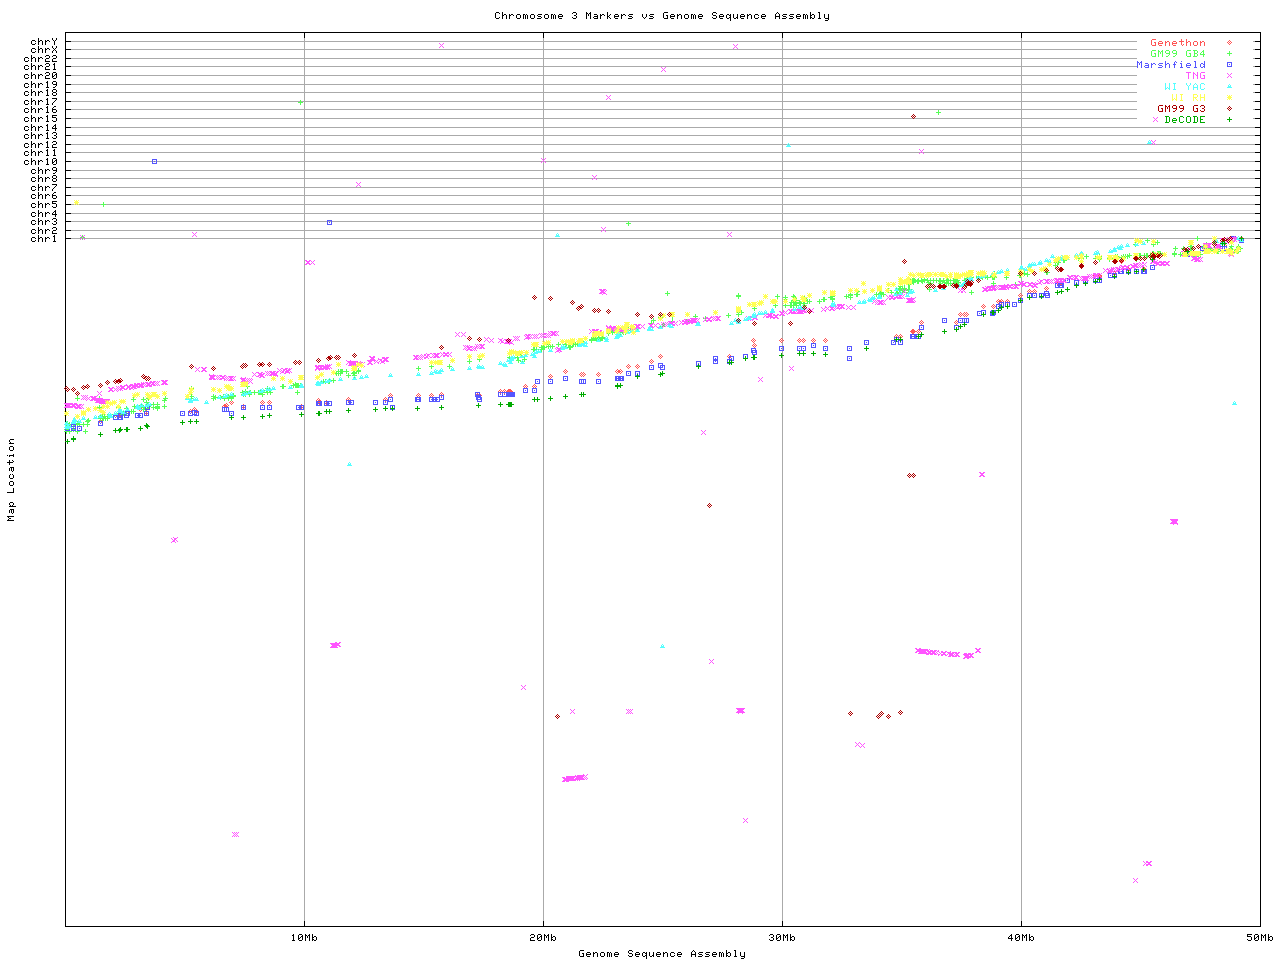
Task: Click the Genethon legend label
Action: (x=1177, y=43)
